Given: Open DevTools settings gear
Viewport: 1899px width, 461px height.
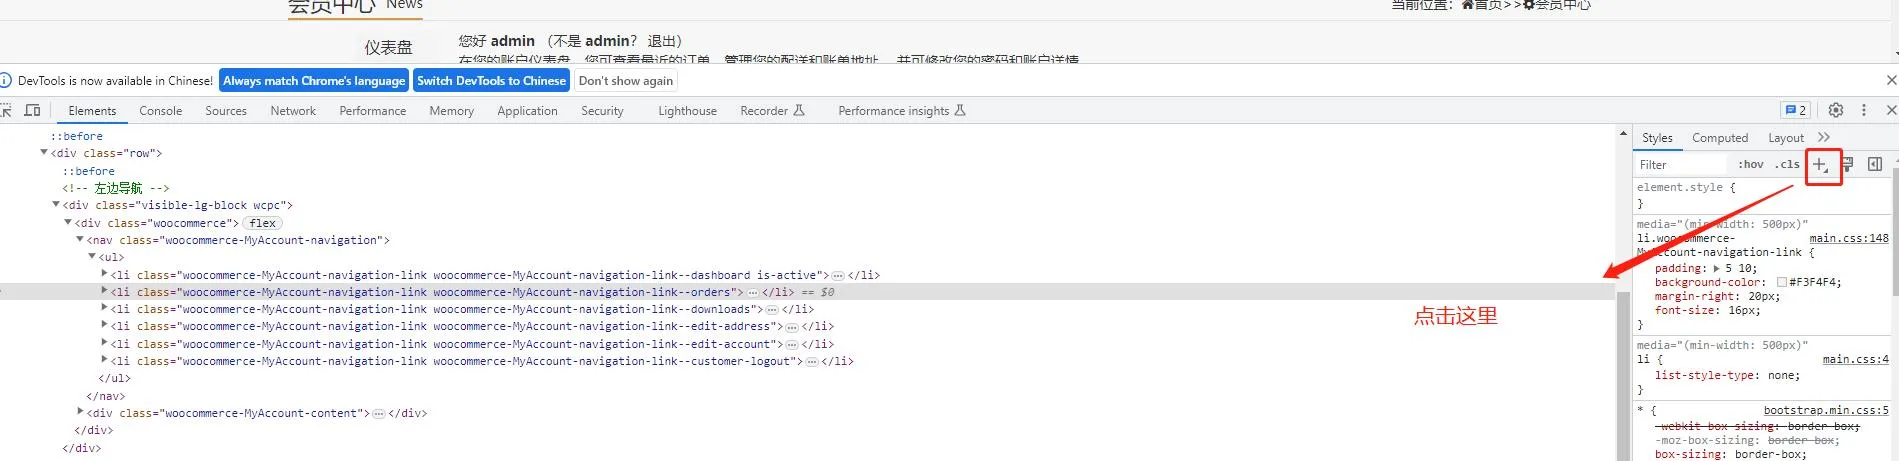Looking at the screenshot, I should coord(1836,110).
